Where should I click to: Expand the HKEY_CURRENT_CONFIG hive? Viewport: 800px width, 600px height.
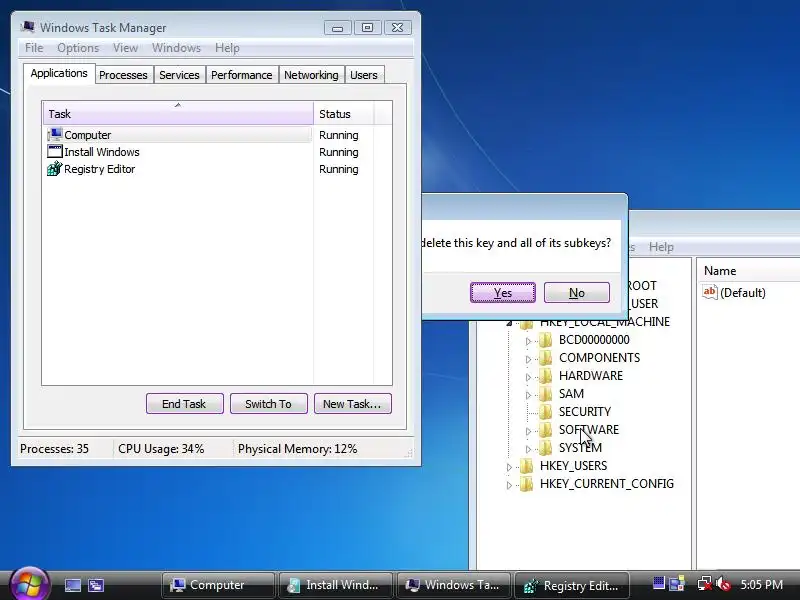pos(509,485)
